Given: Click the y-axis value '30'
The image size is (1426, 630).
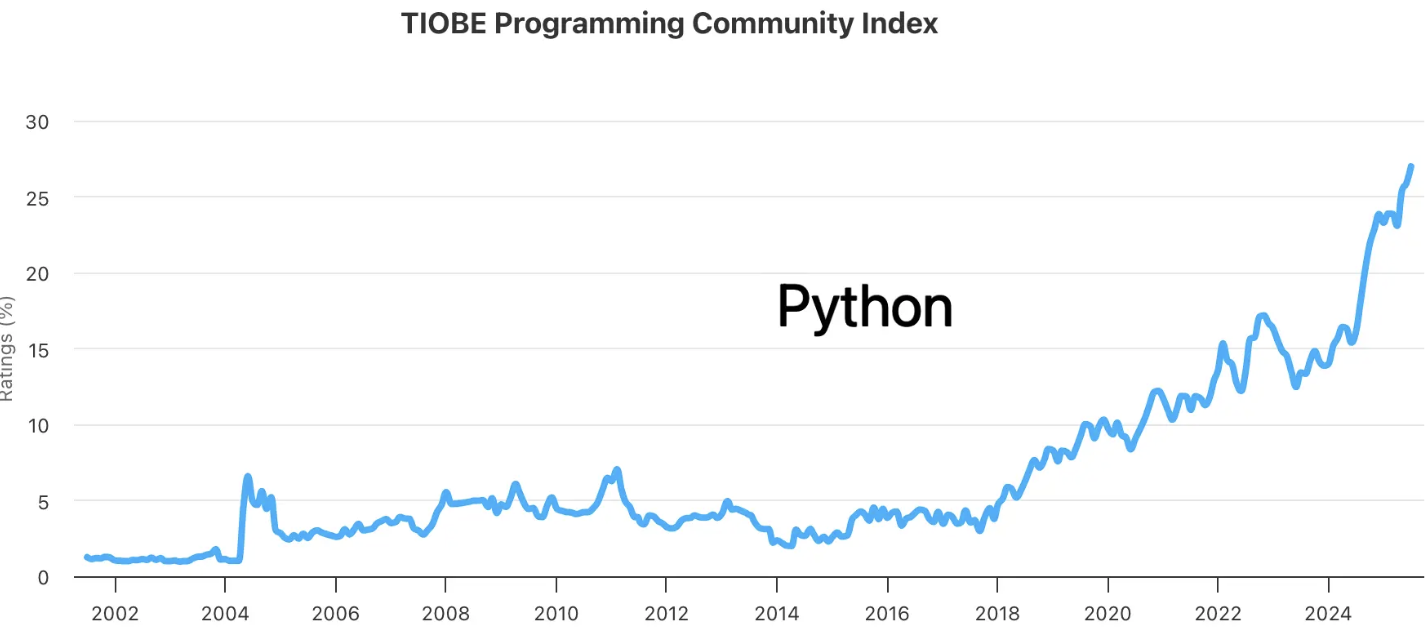Looking at the screenshot, I should pyautogui.click(x=37, y=121).
